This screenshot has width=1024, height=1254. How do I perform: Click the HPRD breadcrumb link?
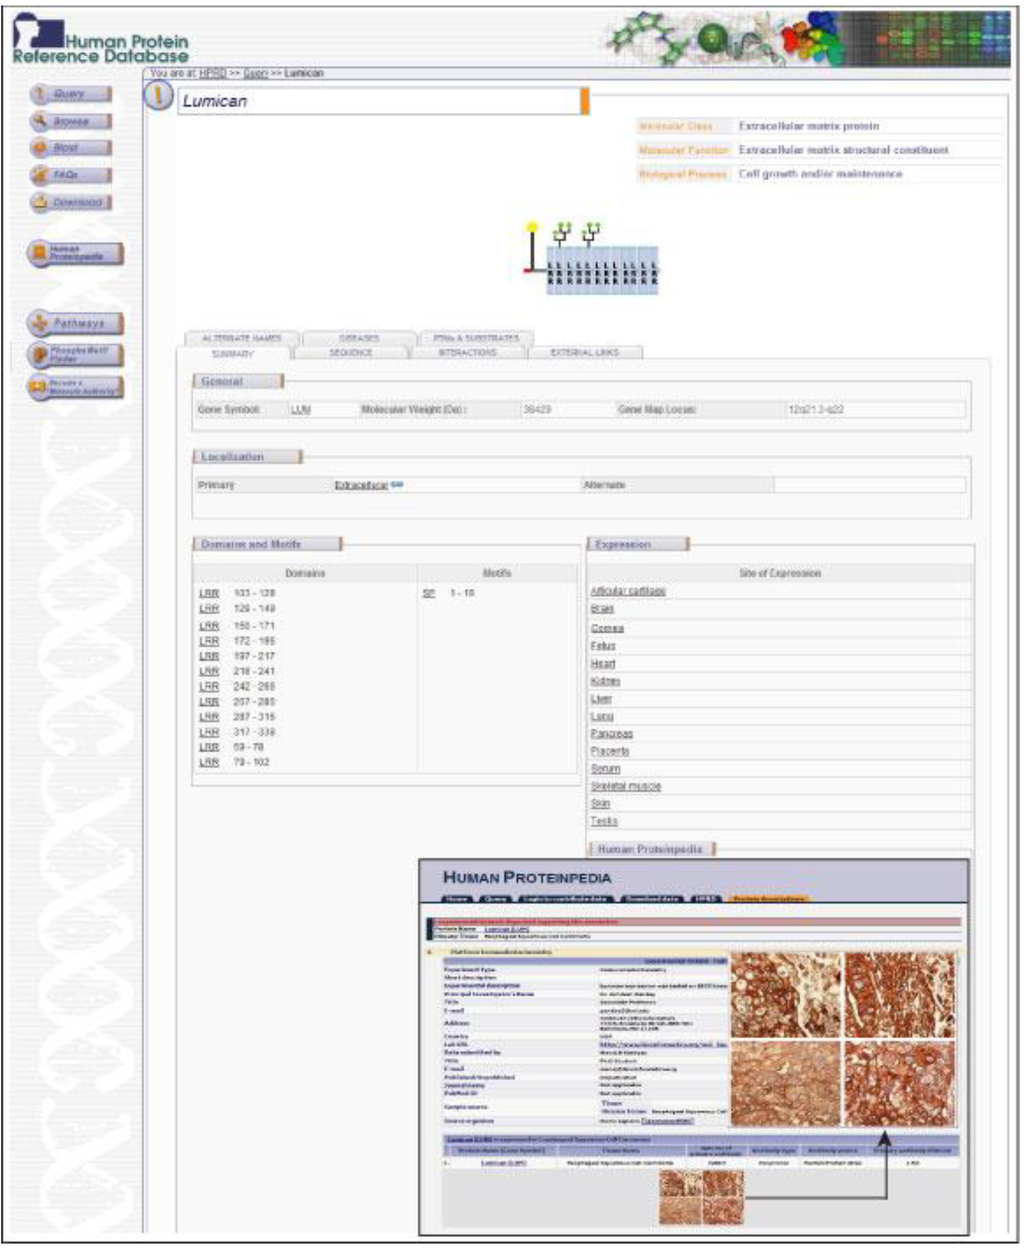pyautogui.click(x=212, y=73)
